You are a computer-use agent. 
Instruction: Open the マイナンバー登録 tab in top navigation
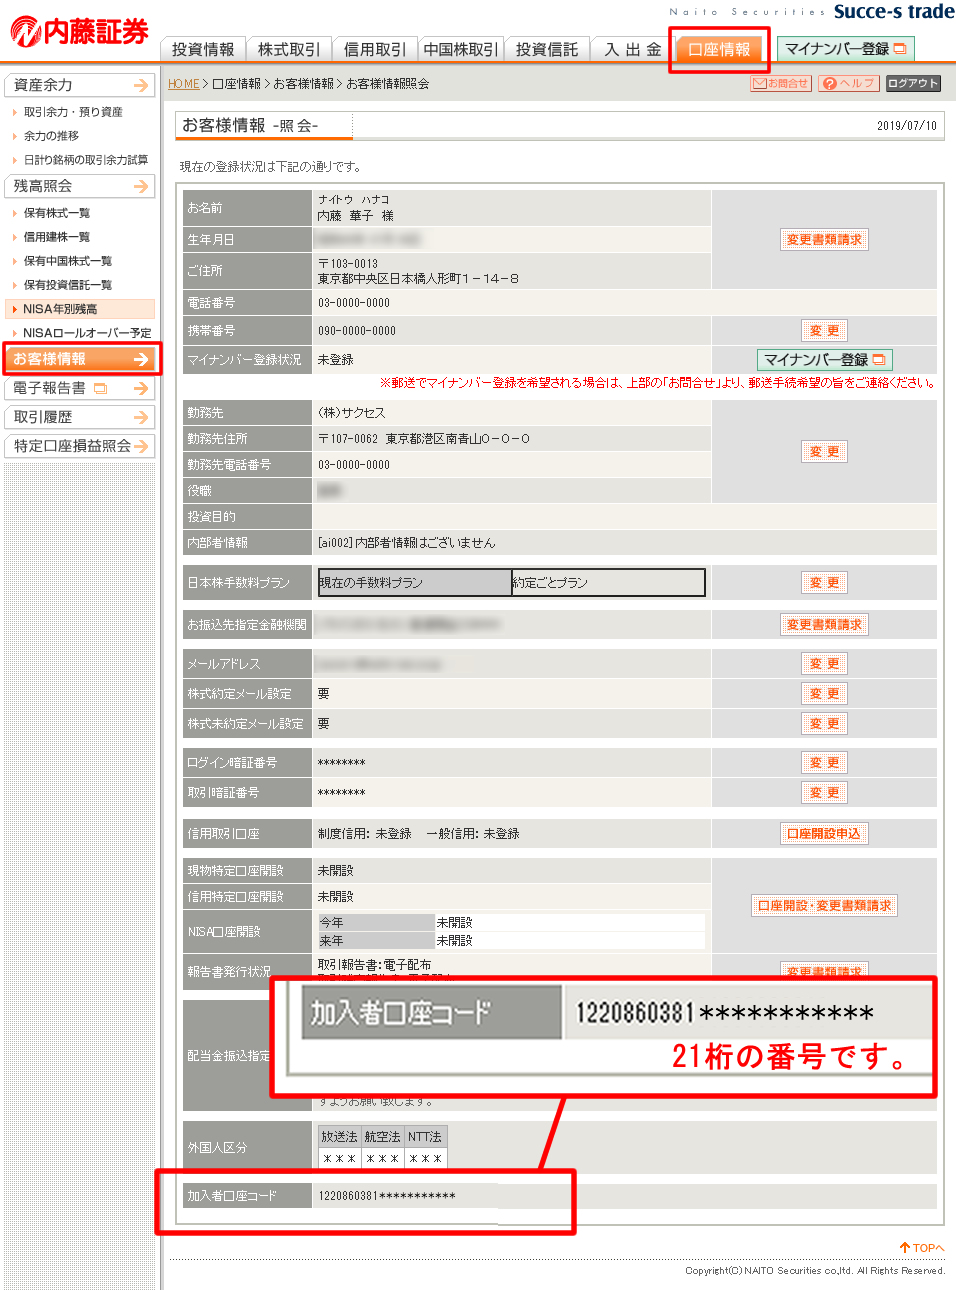pos(845,49)
